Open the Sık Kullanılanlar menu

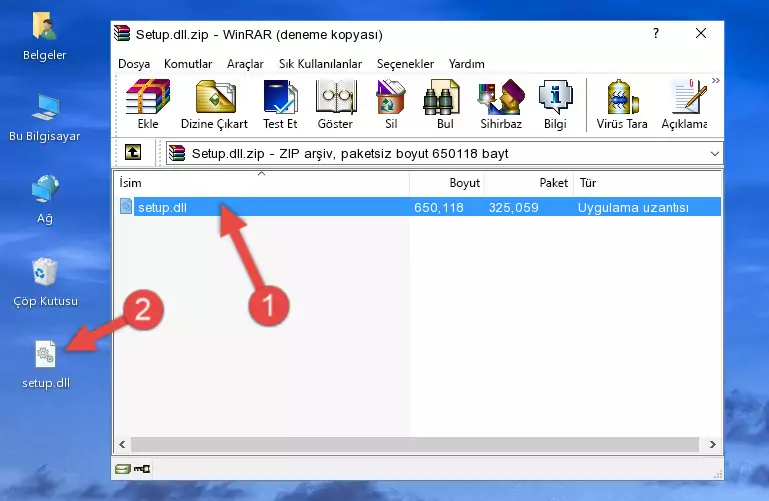320,64
